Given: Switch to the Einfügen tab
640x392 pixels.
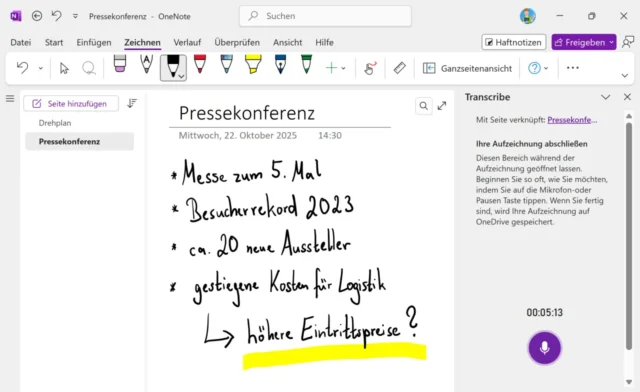Looking at the screenshot, I should [x=94, y=42].
